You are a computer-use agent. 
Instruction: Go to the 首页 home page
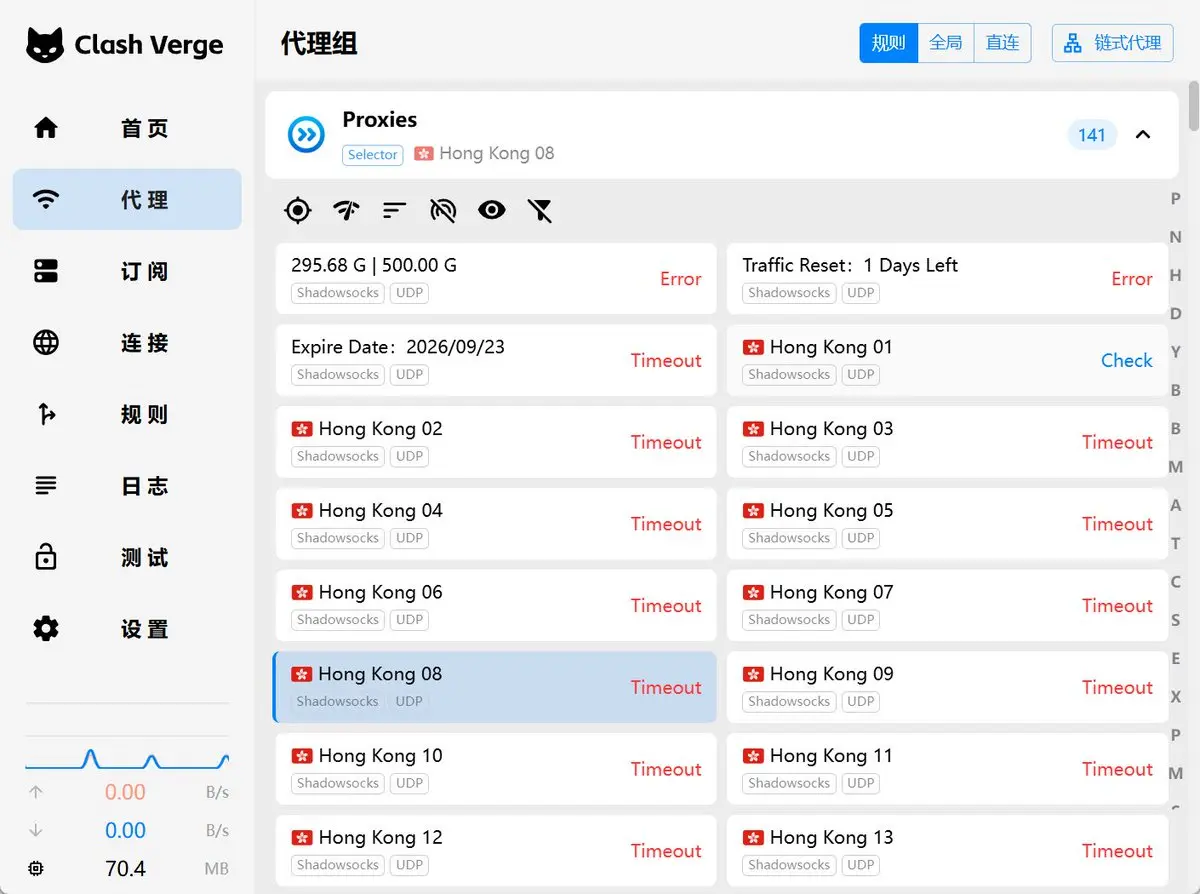pyautogui.click(x=127, y=128)
